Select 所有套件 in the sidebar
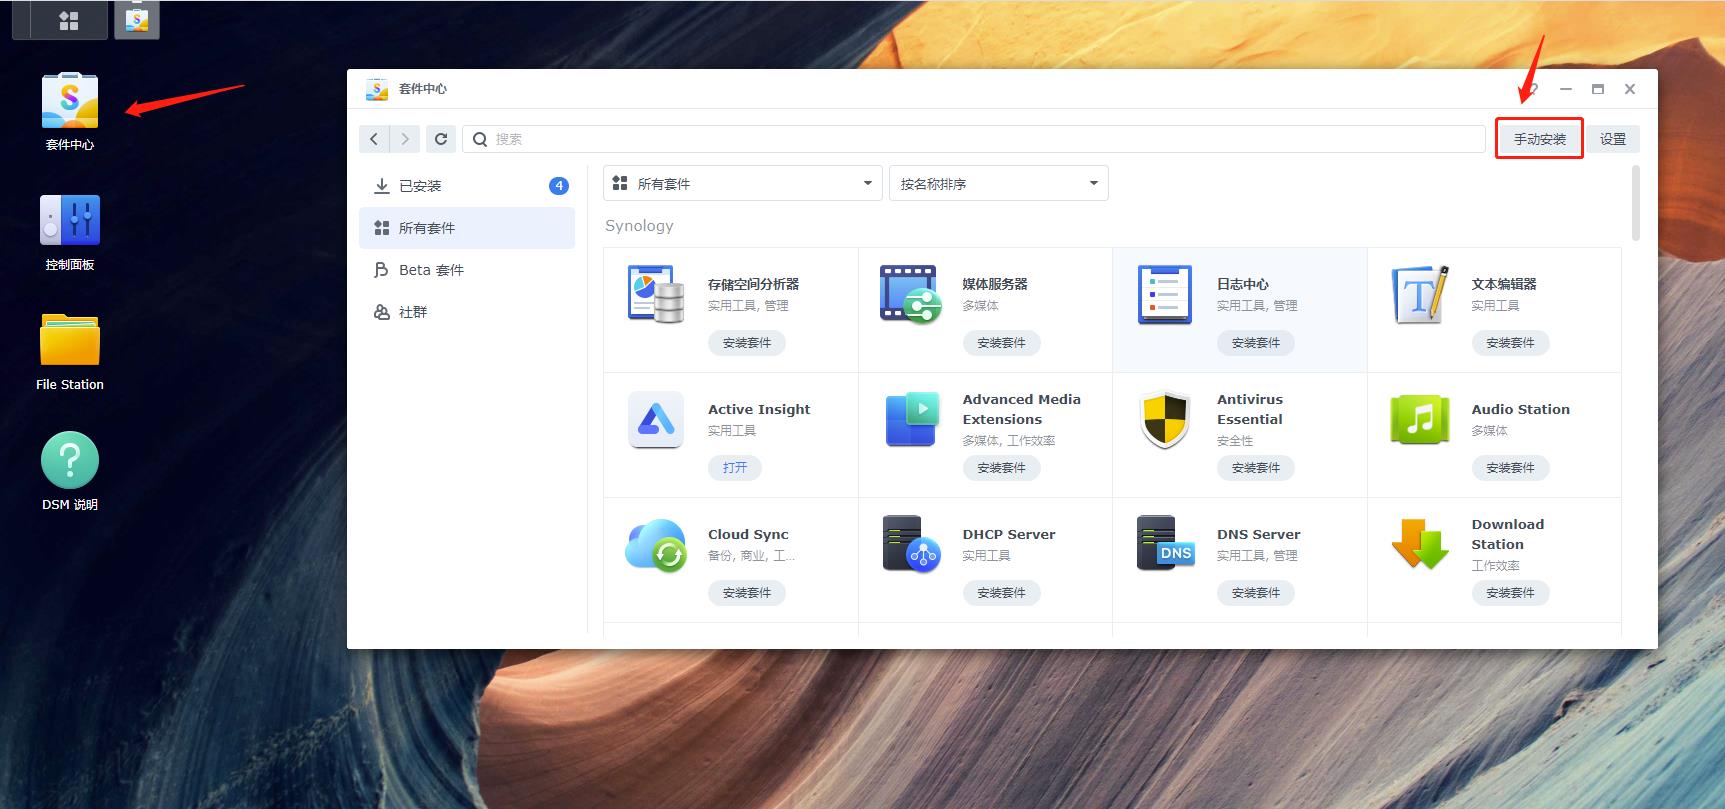 (x=467, y=228)
